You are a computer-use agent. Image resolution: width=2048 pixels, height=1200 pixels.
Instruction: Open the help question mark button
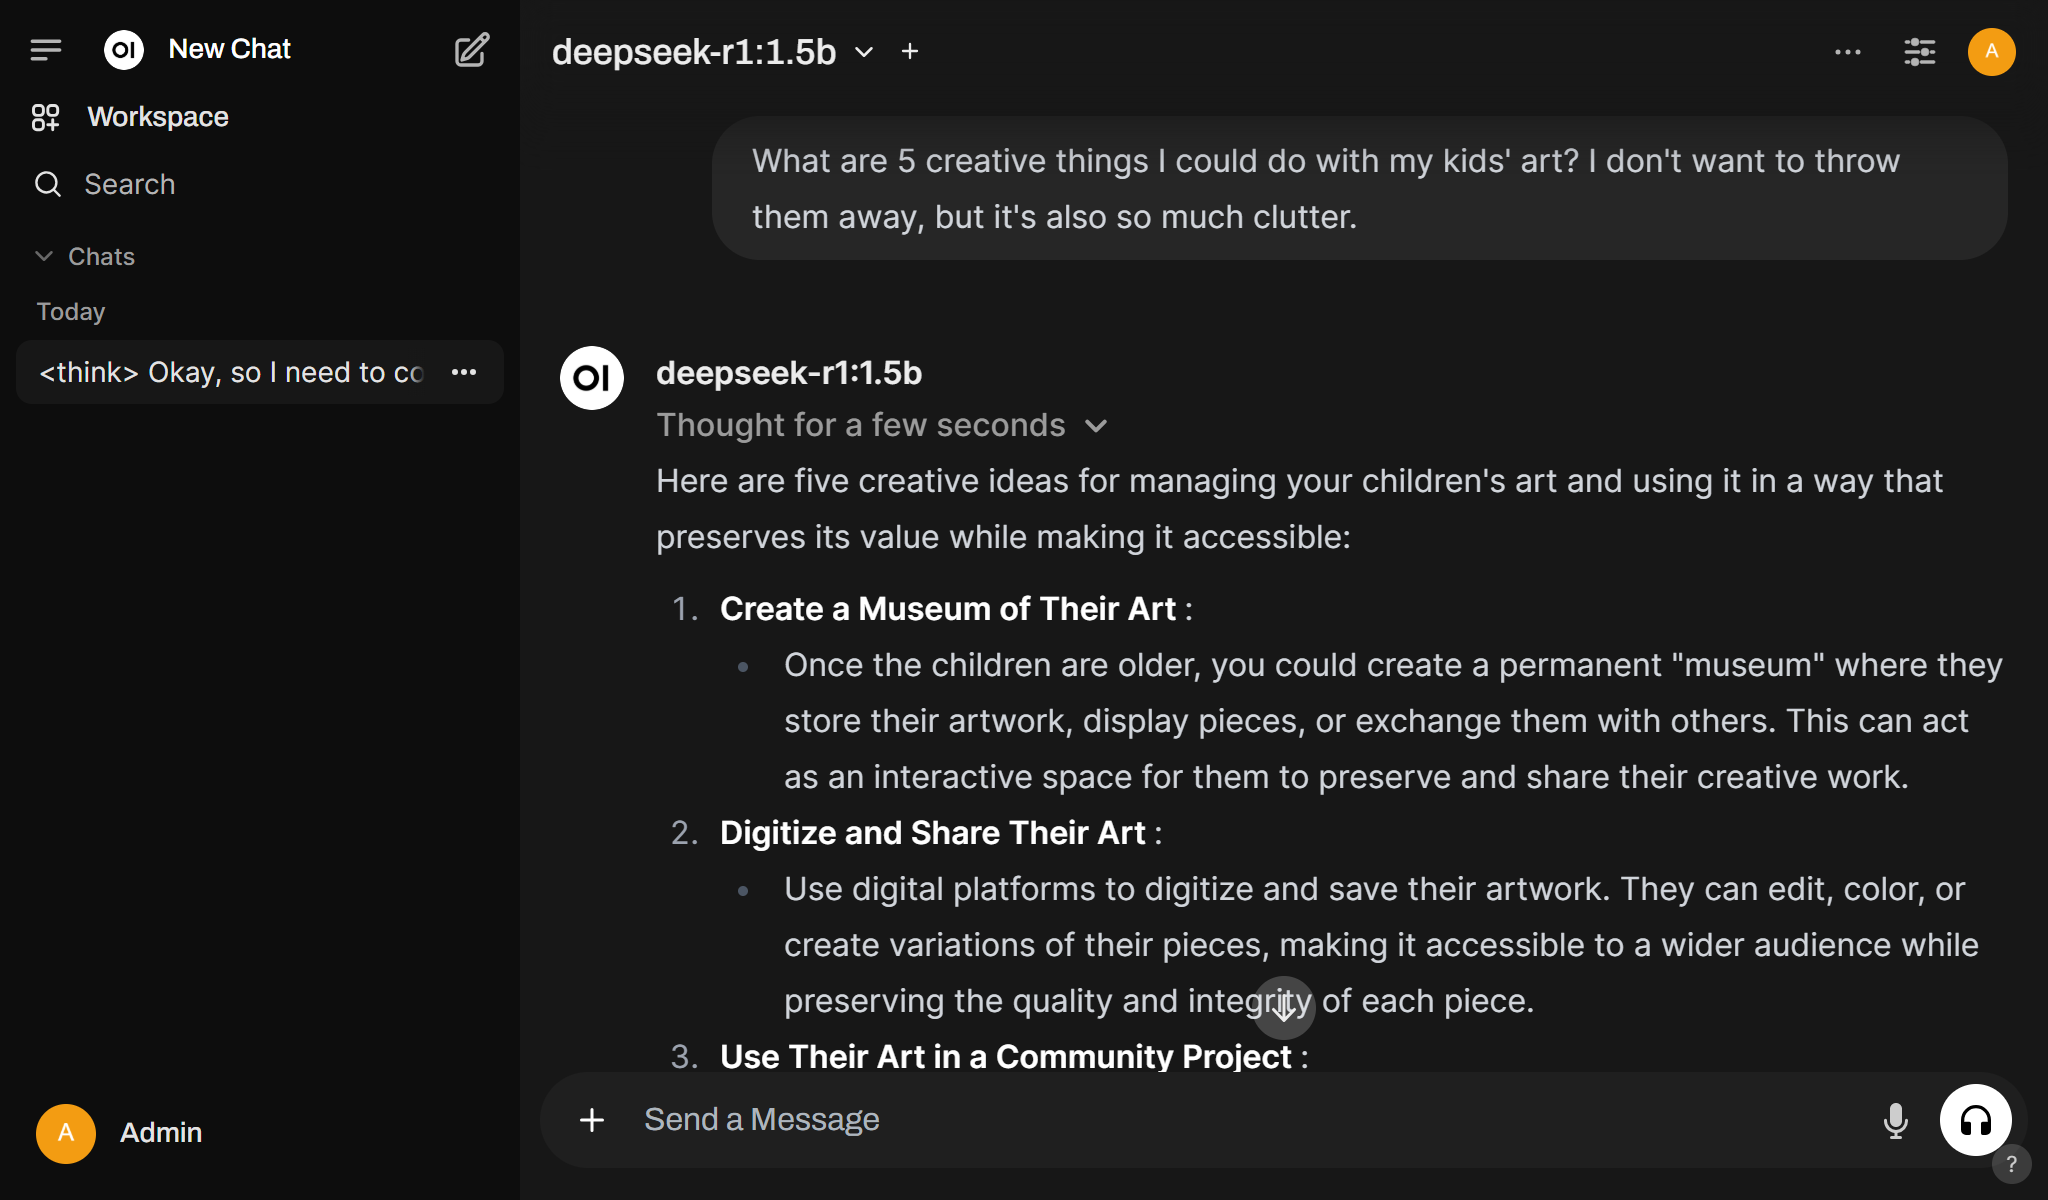point(2011,1164)
